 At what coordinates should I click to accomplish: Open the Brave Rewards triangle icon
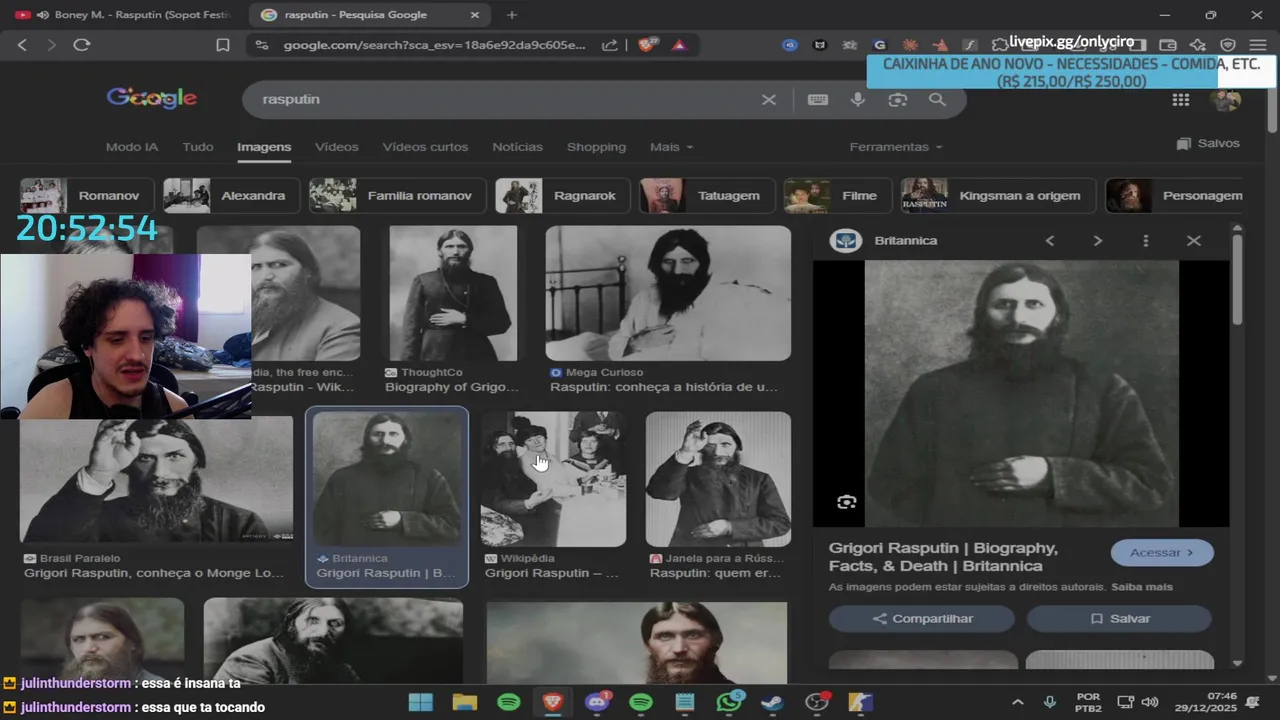tap(678, 45)
